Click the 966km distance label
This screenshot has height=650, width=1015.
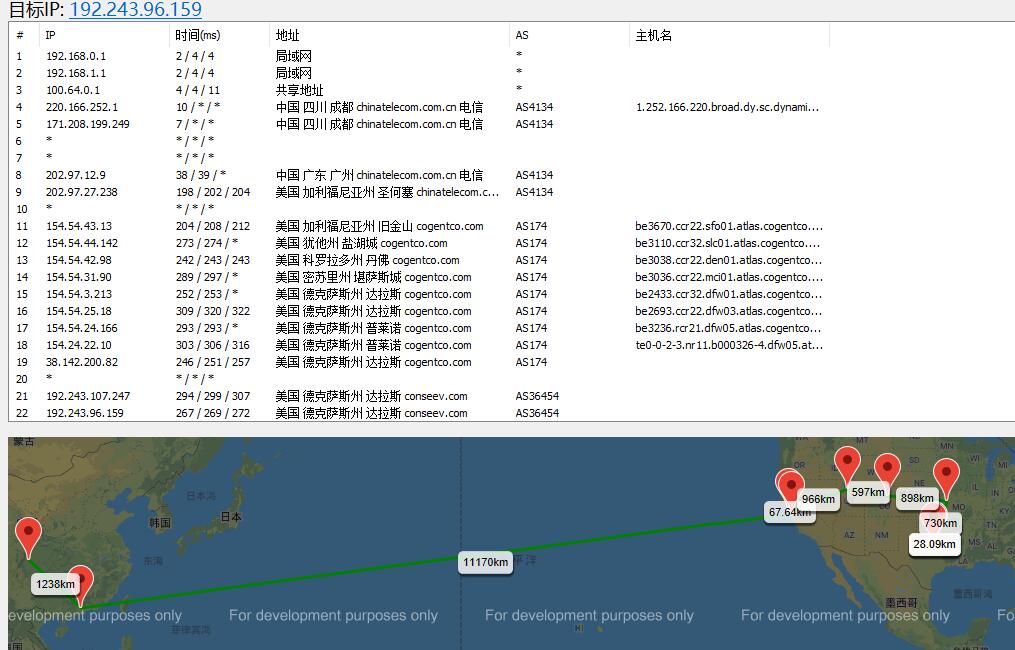coord(818,499)
